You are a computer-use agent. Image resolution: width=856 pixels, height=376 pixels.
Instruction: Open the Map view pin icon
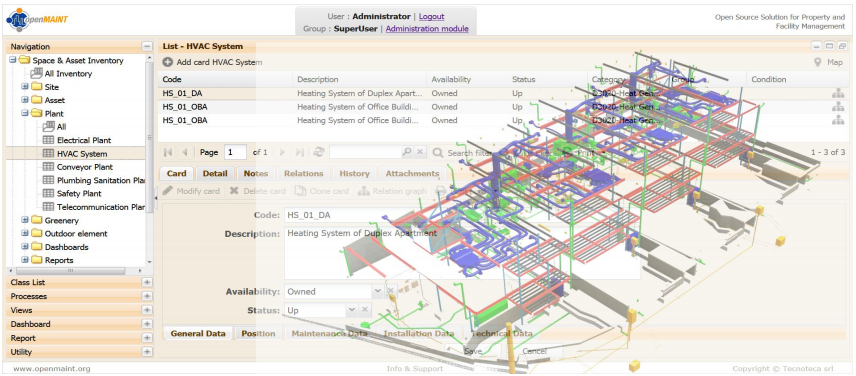[818, 62]
